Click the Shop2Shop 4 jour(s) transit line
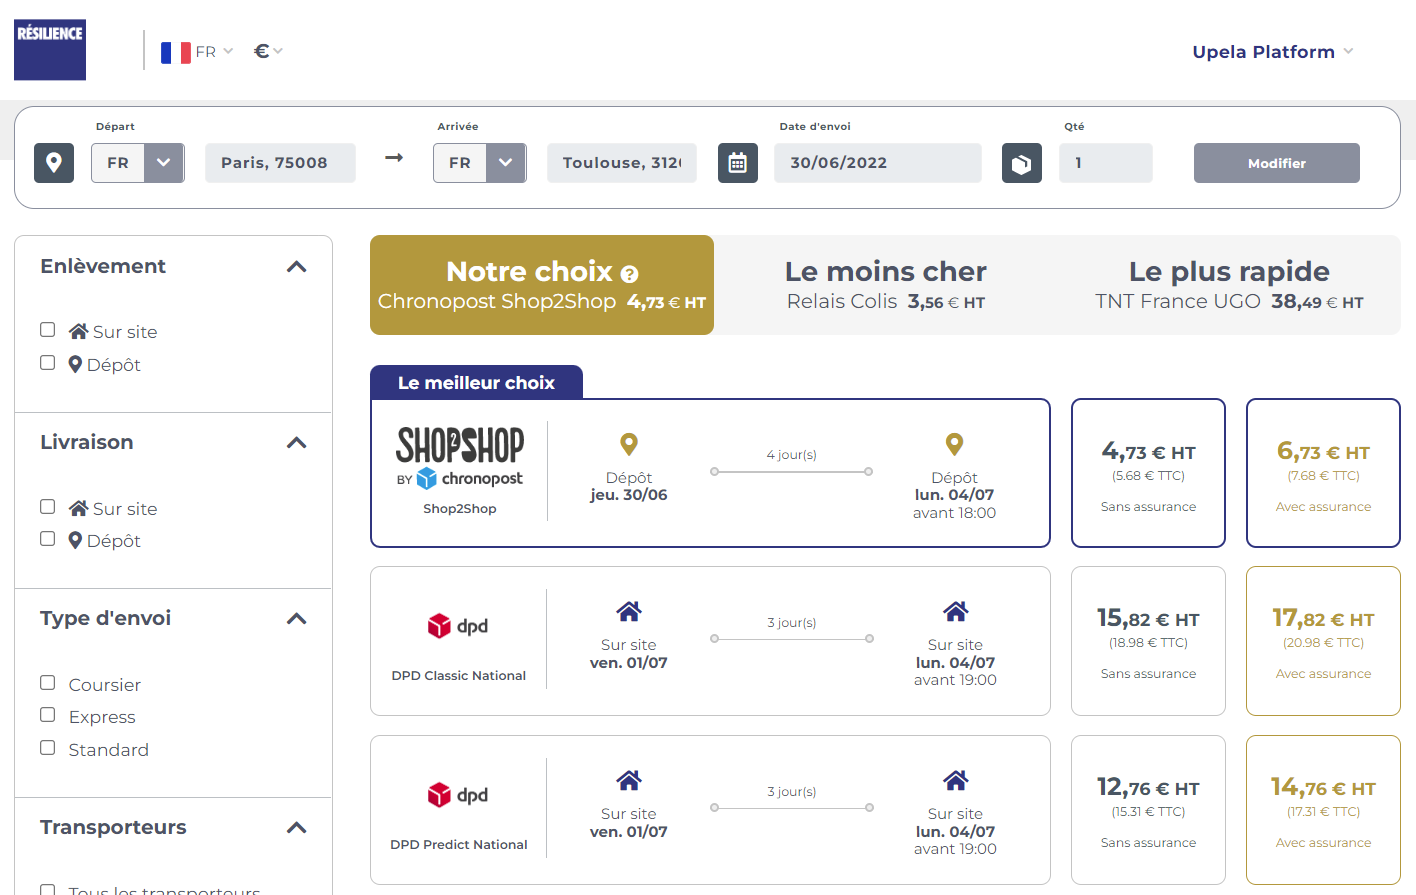Image resolution: width=1416 pixels, height=895 pixels. pyautogui.click(x=791, y=471)
